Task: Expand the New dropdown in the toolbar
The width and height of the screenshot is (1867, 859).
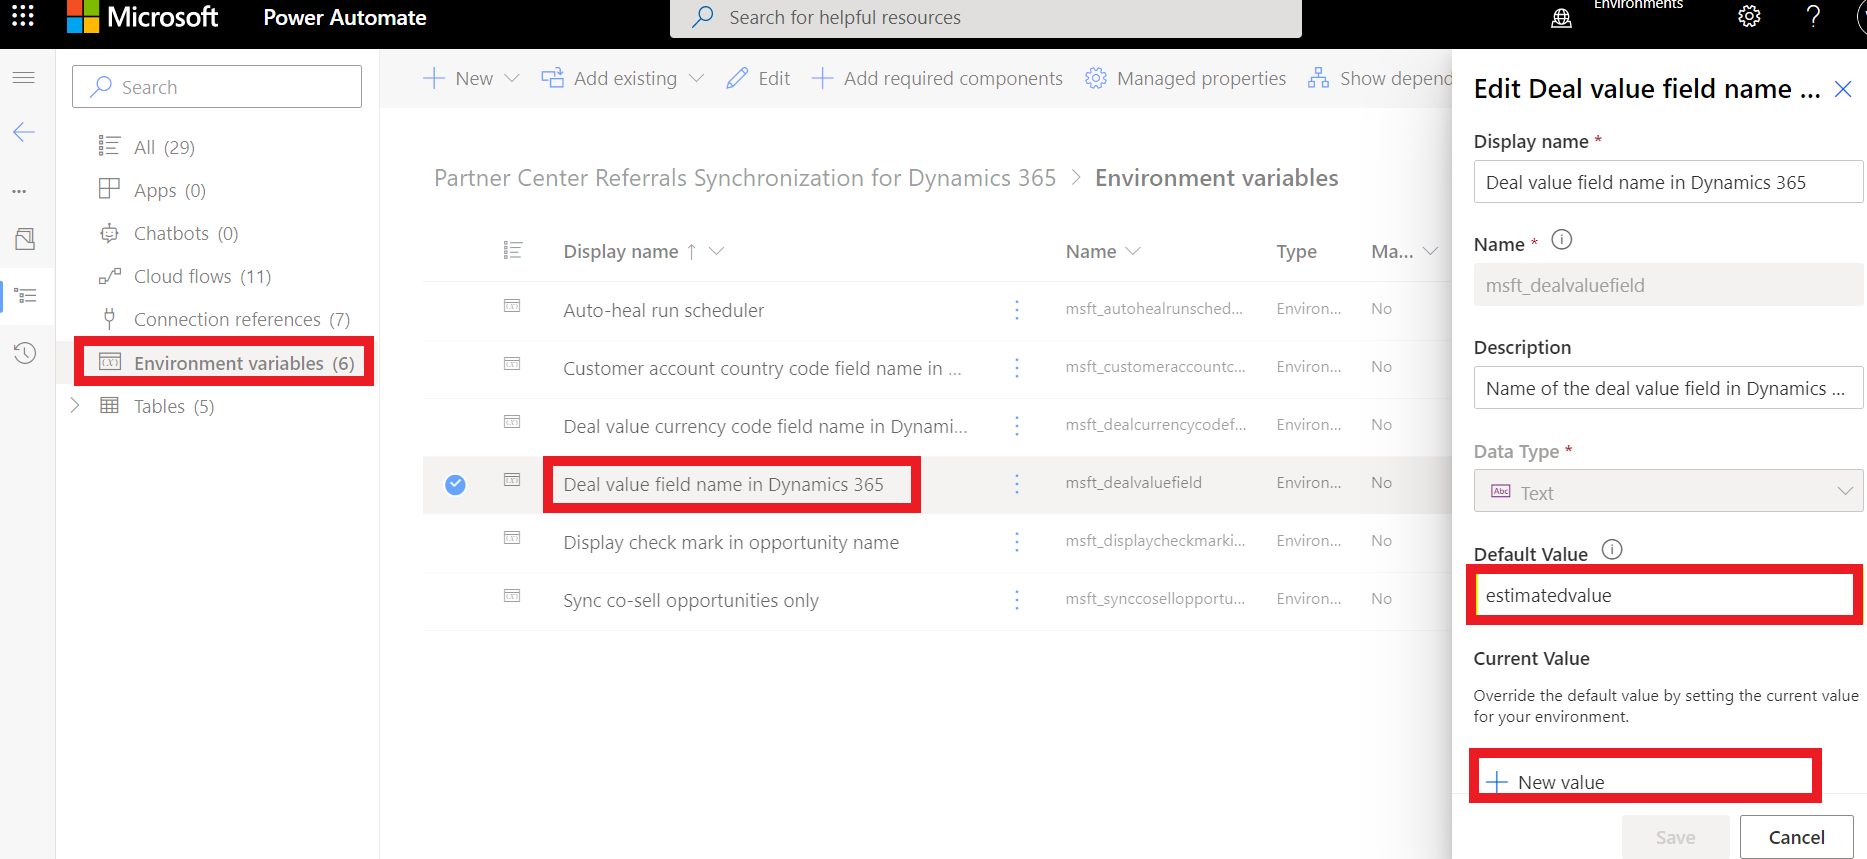Action: tap(512, 78)
